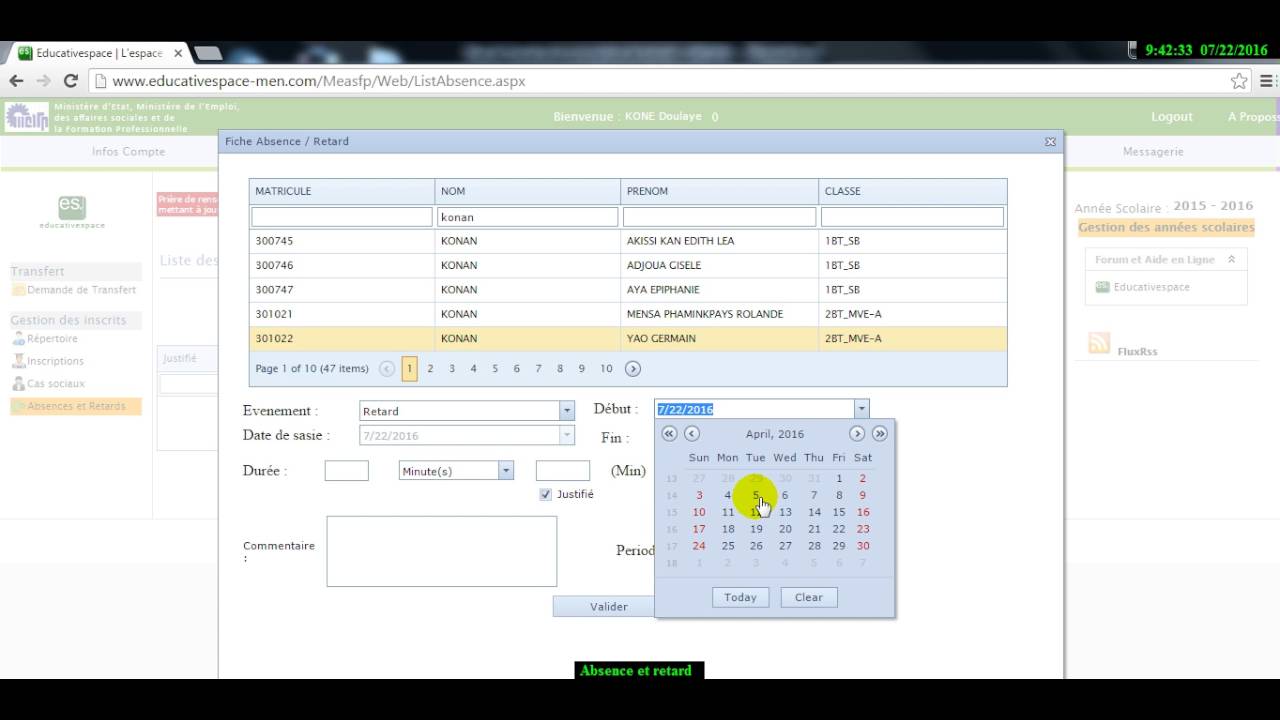The image size is (1280, 720).
Task: Open the Messagerie menu
Action: click(x=1153, y=152)
